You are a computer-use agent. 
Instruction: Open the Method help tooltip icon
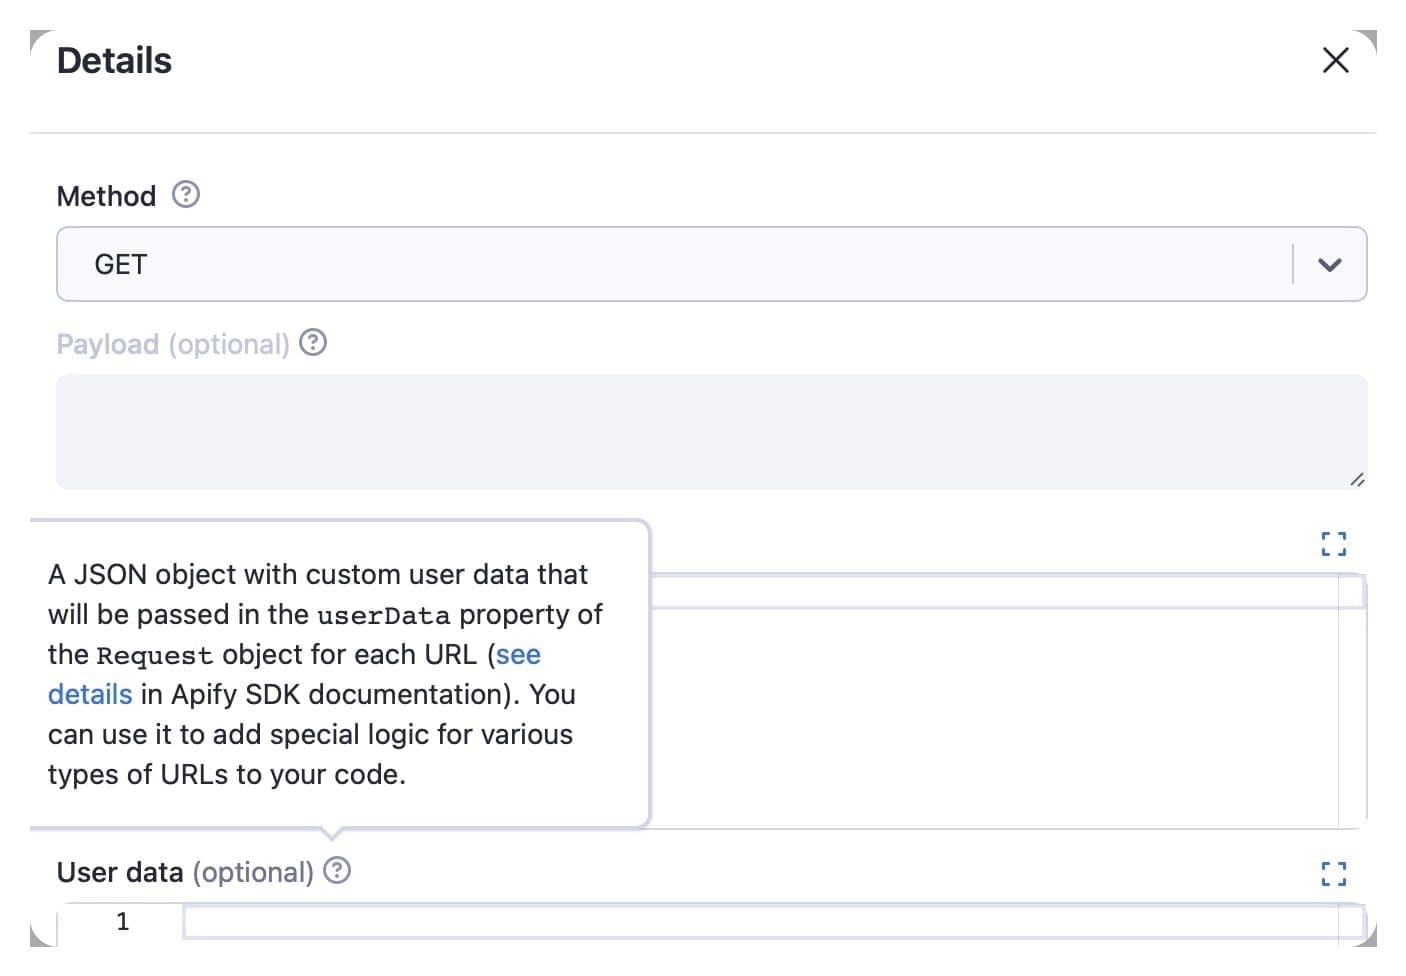click(x=186, y=195)
